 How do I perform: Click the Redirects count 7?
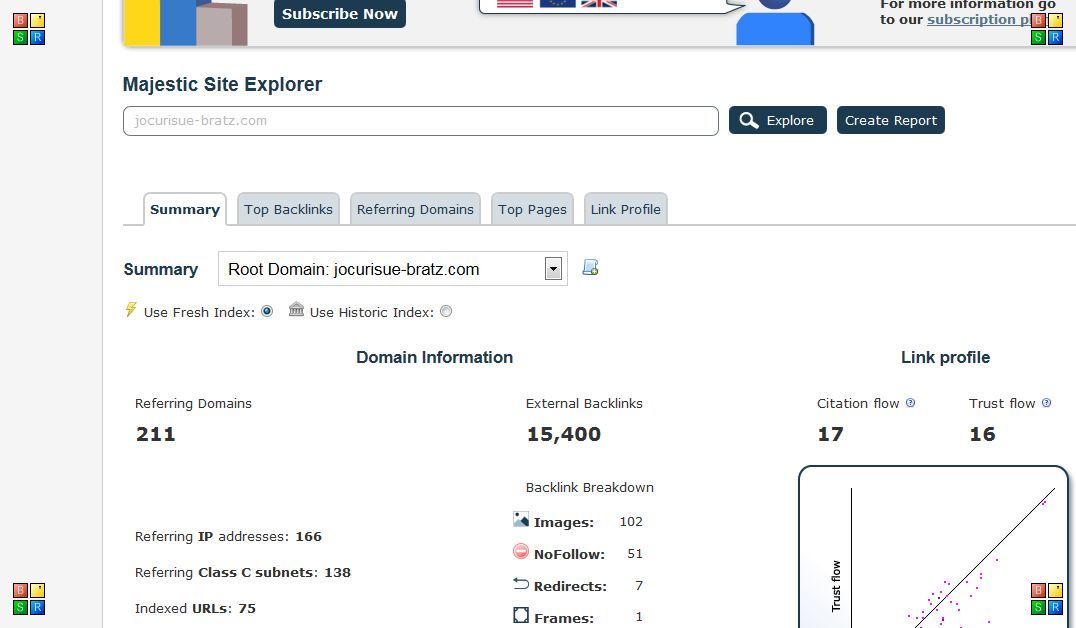[639, 585]
